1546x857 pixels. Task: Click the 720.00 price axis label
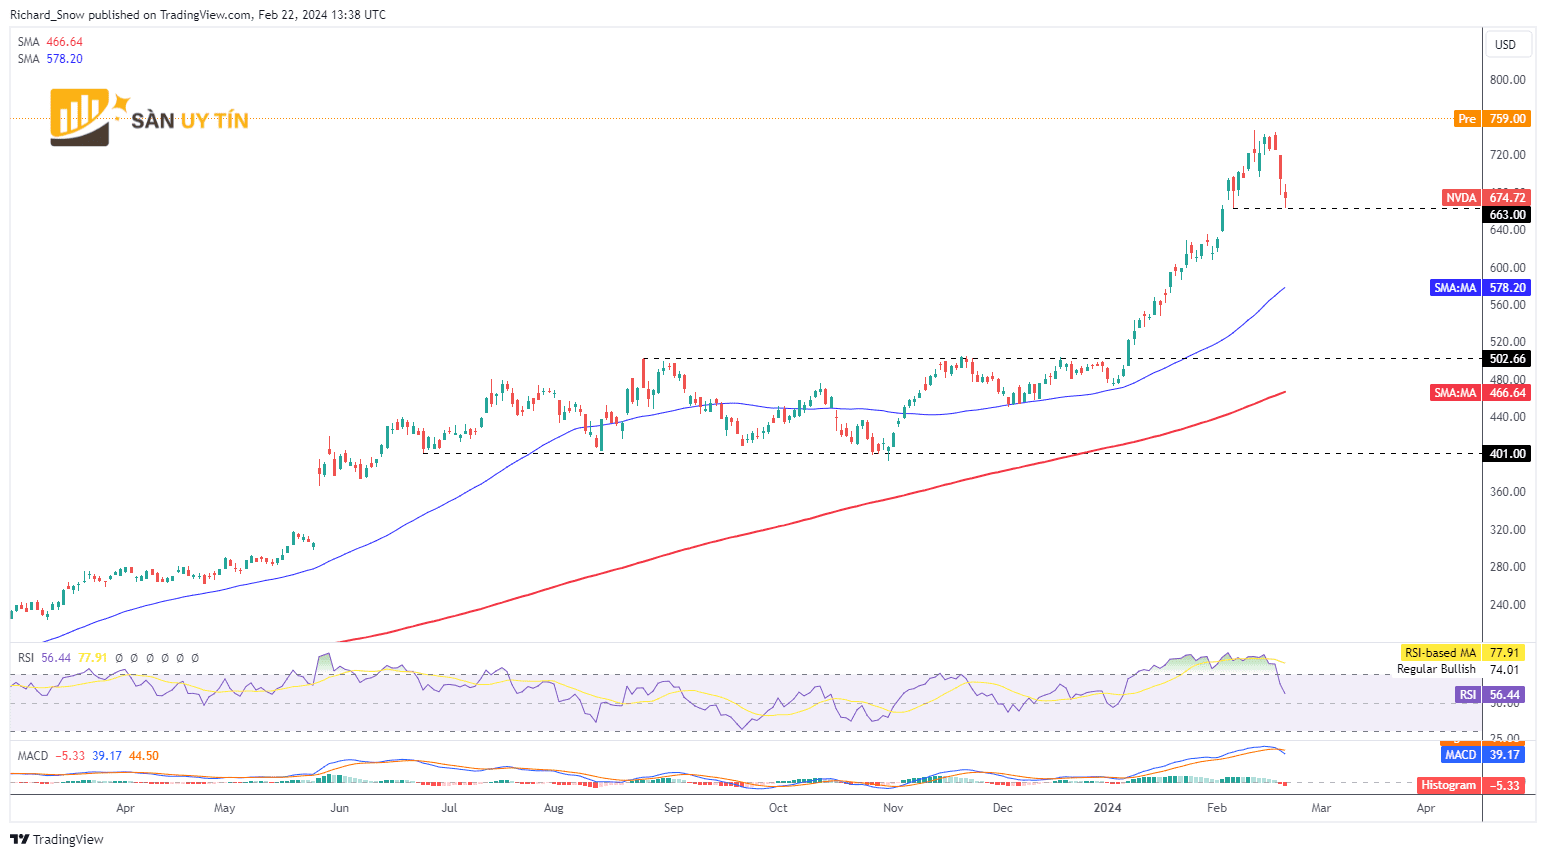click(x=1507, y=155)
